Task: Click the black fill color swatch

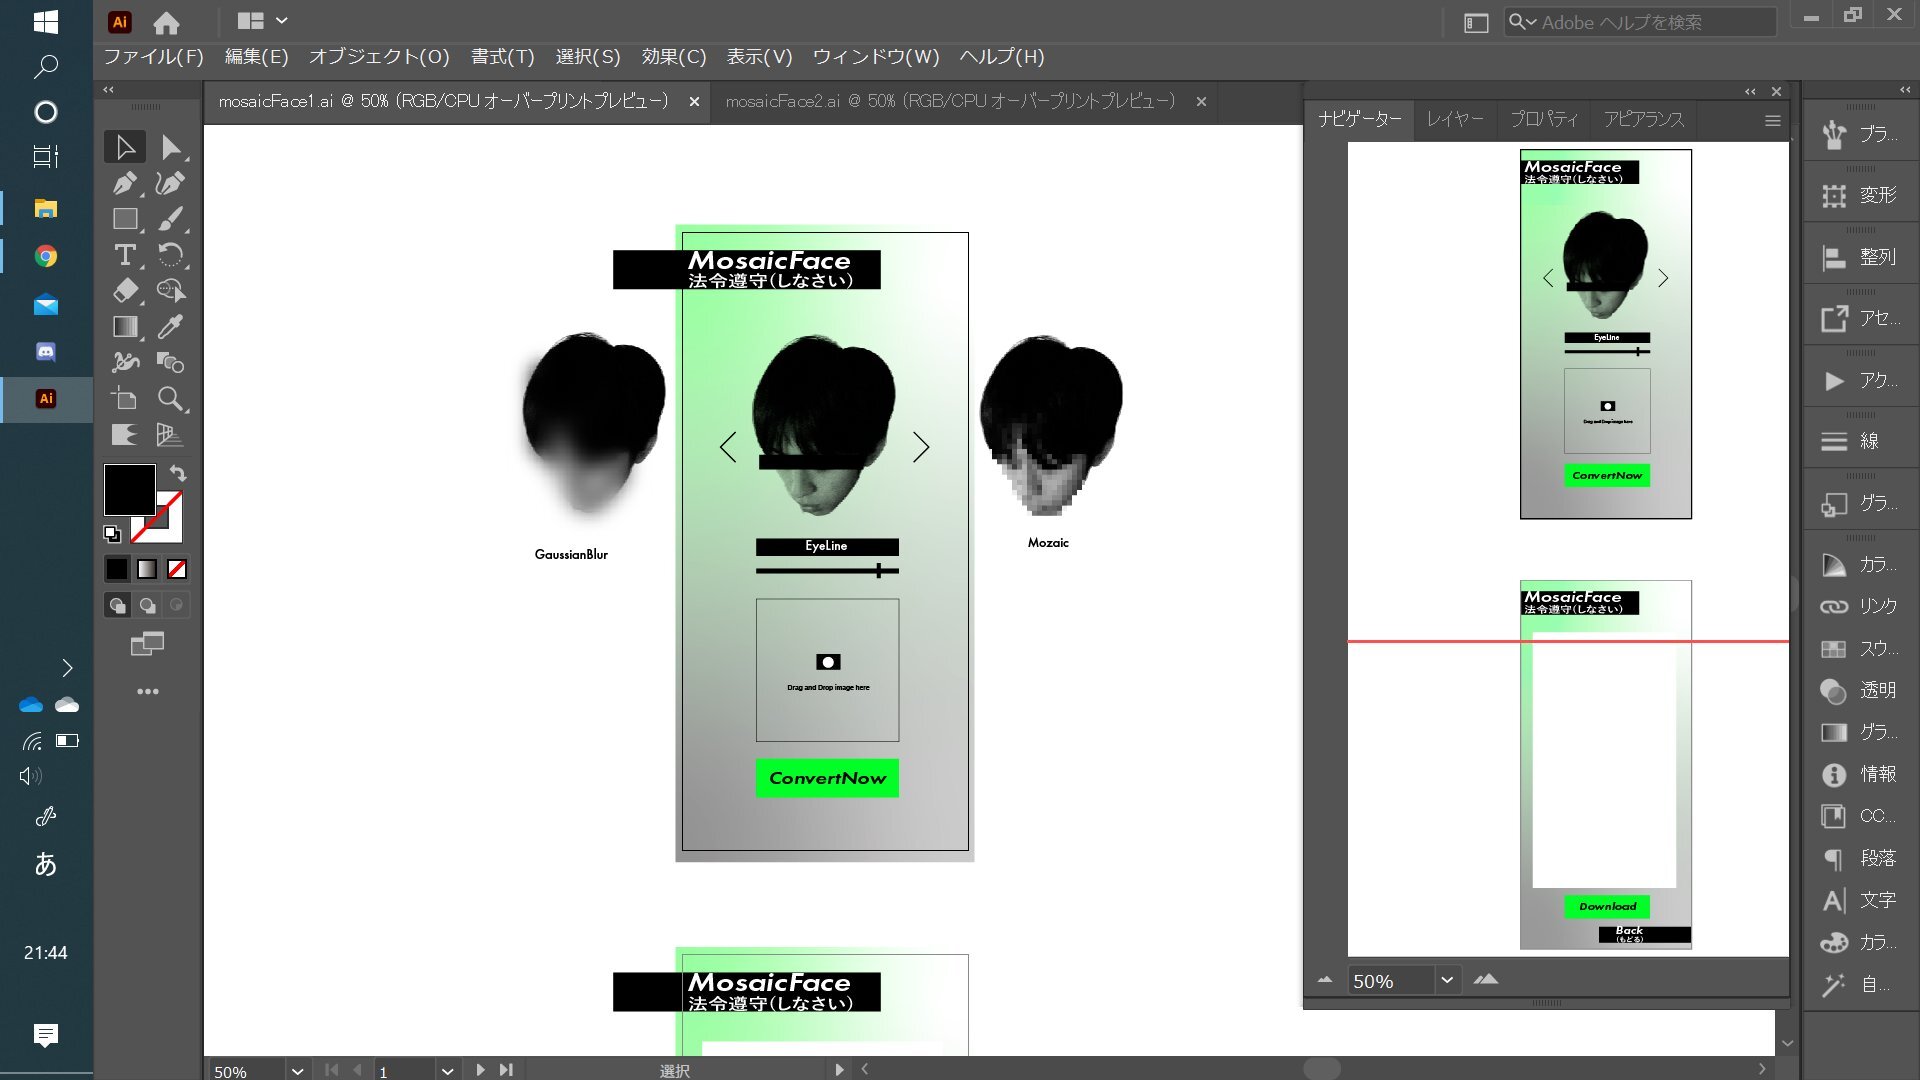Action: (129, 489)
